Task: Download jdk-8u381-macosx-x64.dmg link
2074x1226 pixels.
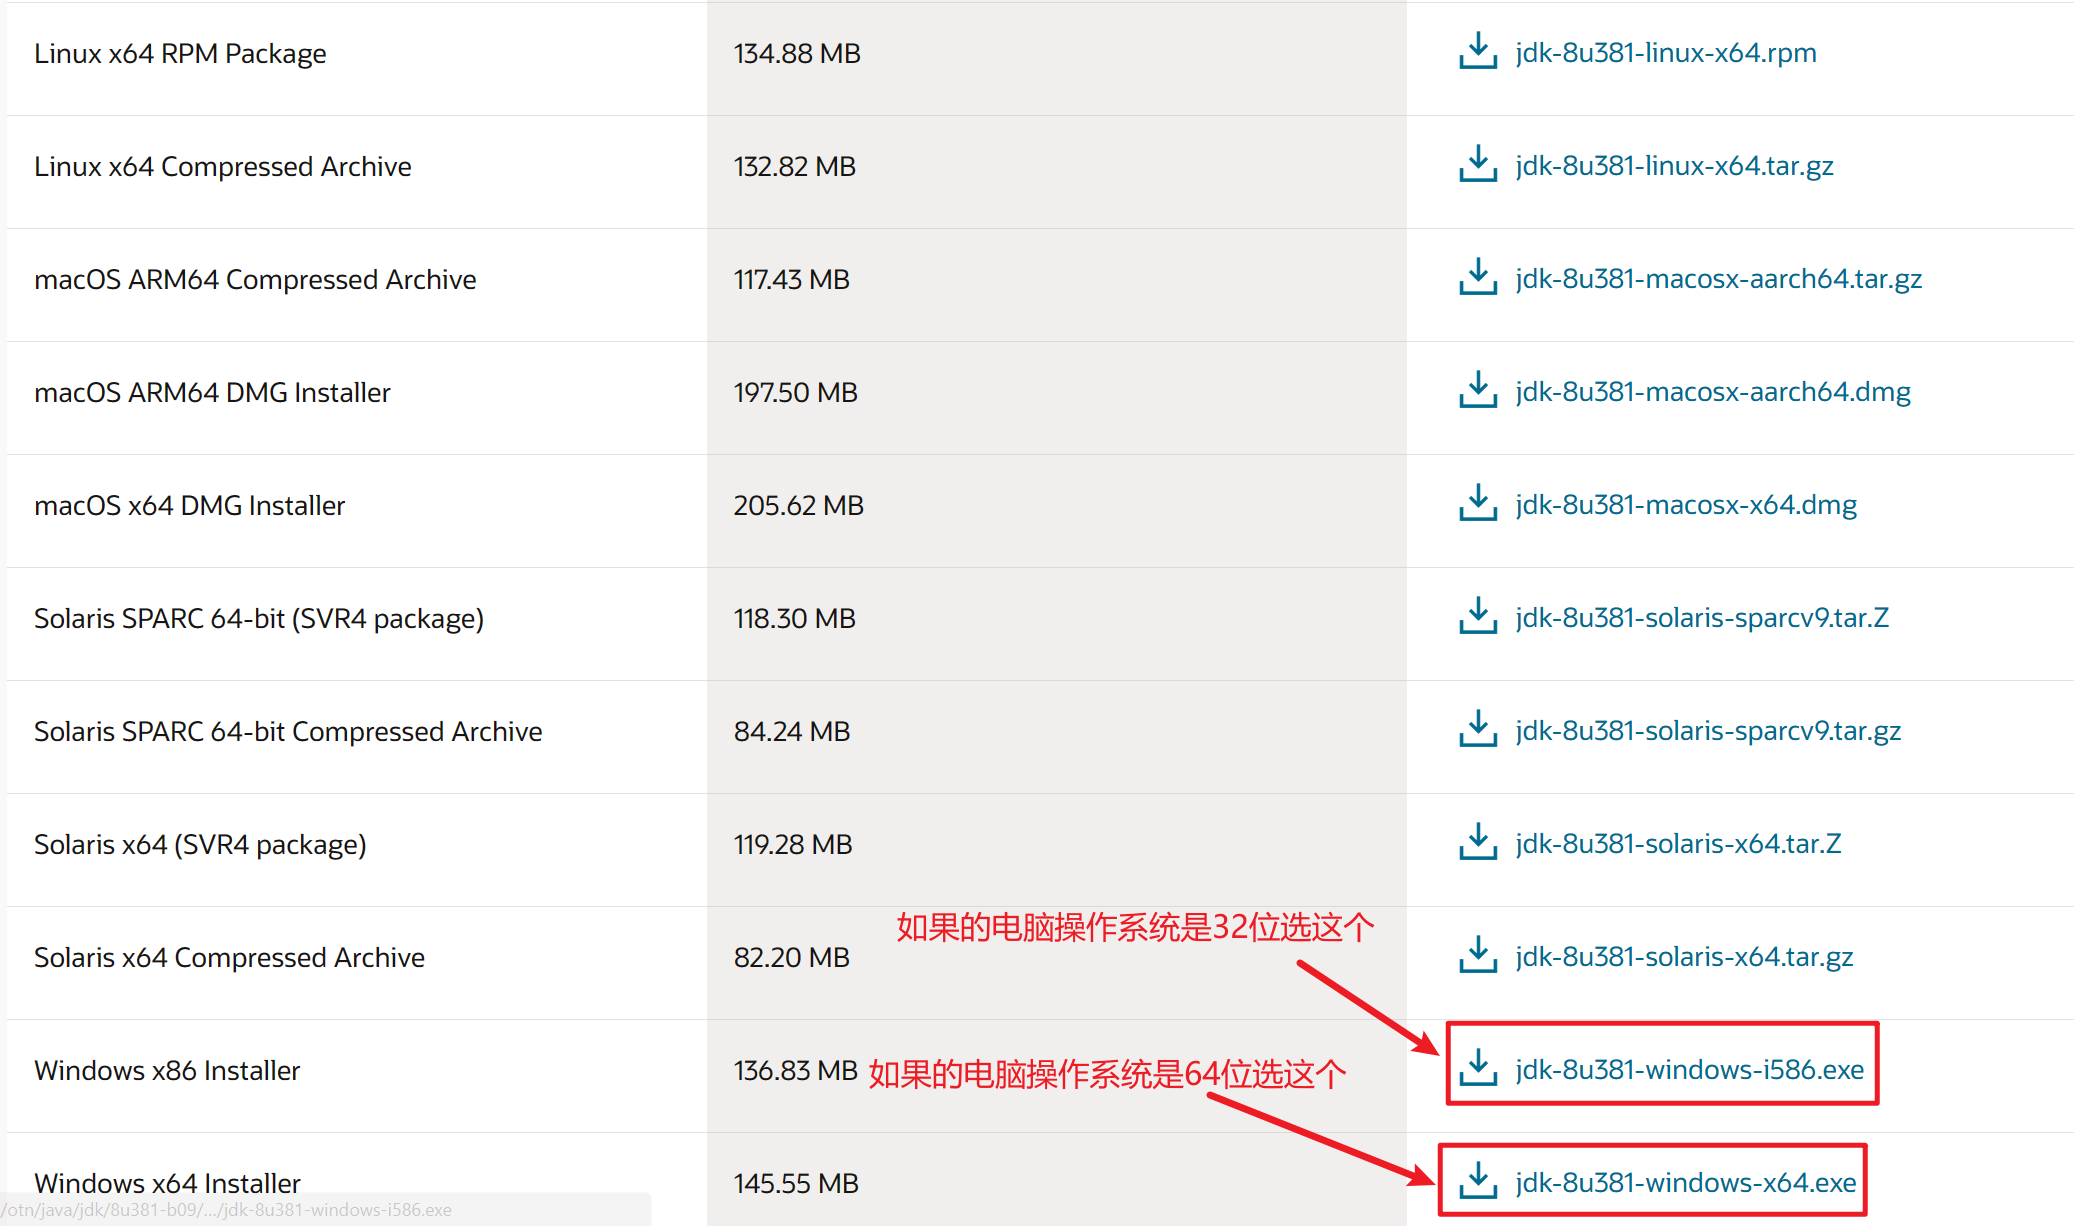Action: click(x=1686, y=504)
